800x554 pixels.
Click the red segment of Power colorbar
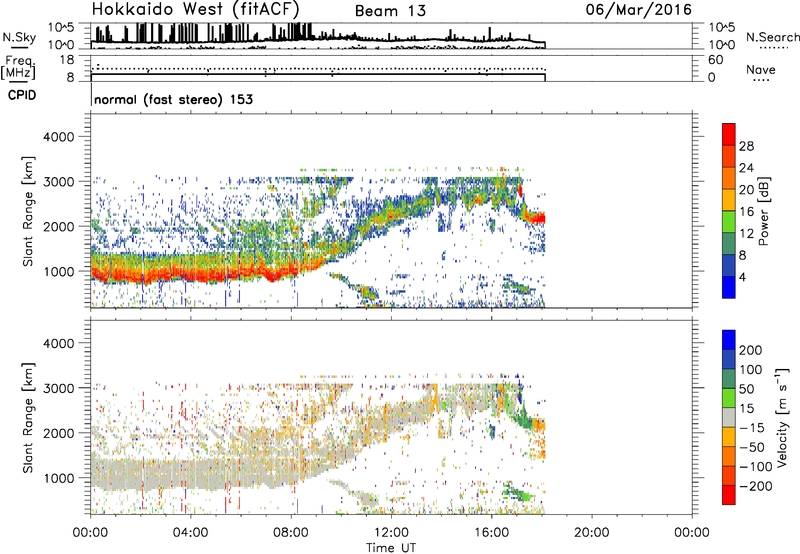729,134
